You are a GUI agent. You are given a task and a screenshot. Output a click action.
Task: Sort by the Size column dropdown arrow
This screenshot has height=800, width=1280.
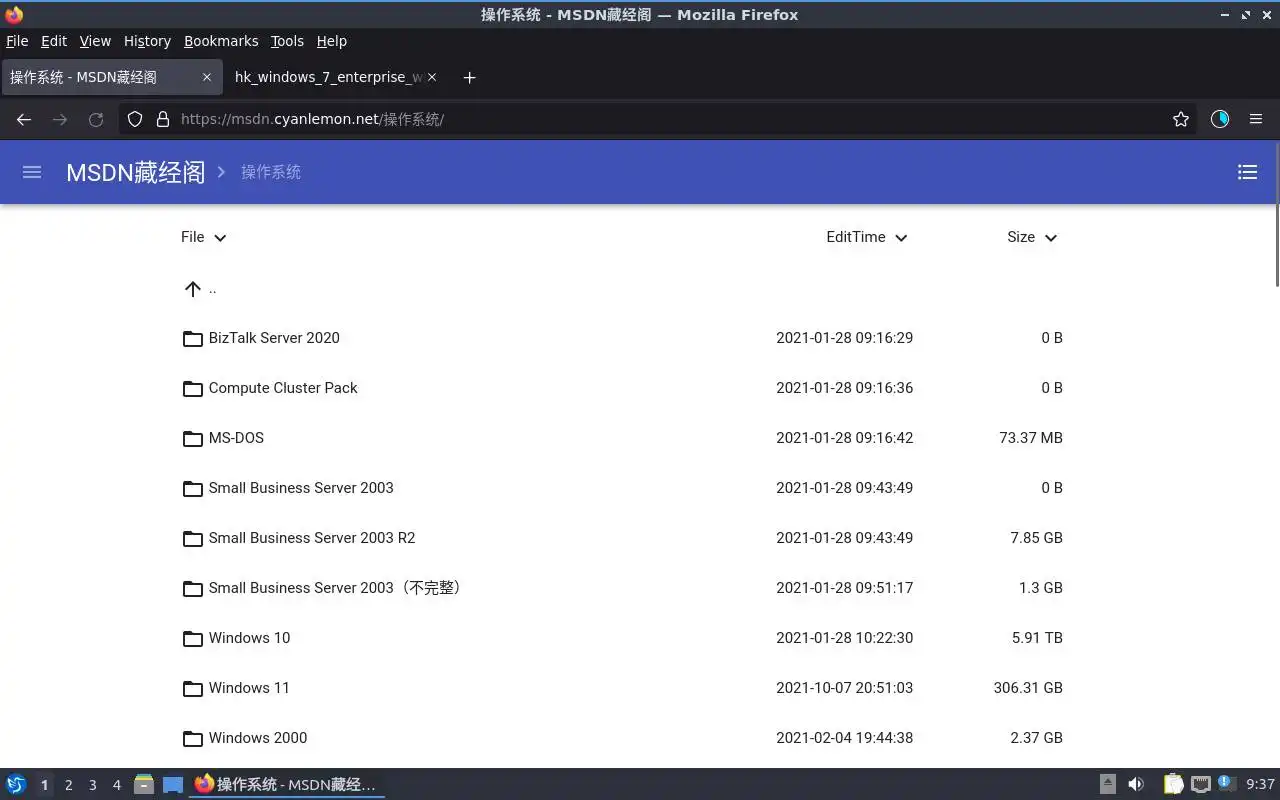(1051, 238)
